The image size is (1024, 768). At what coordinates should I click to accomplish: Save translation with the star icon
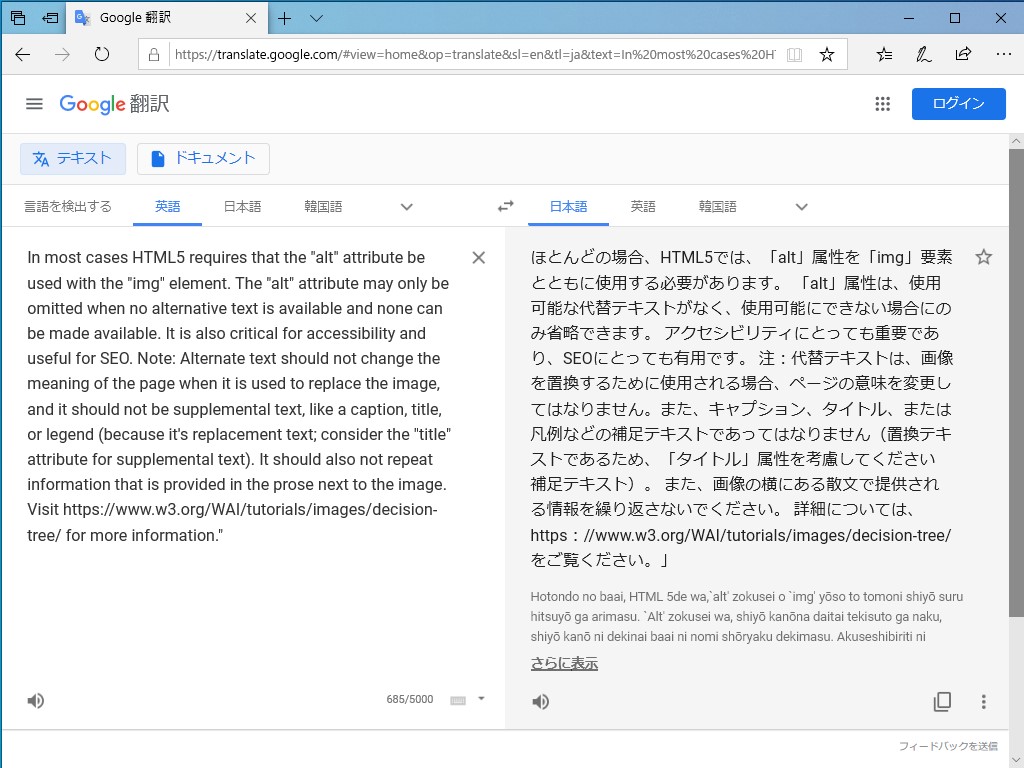pyautogui.click(x=984, y=257)
